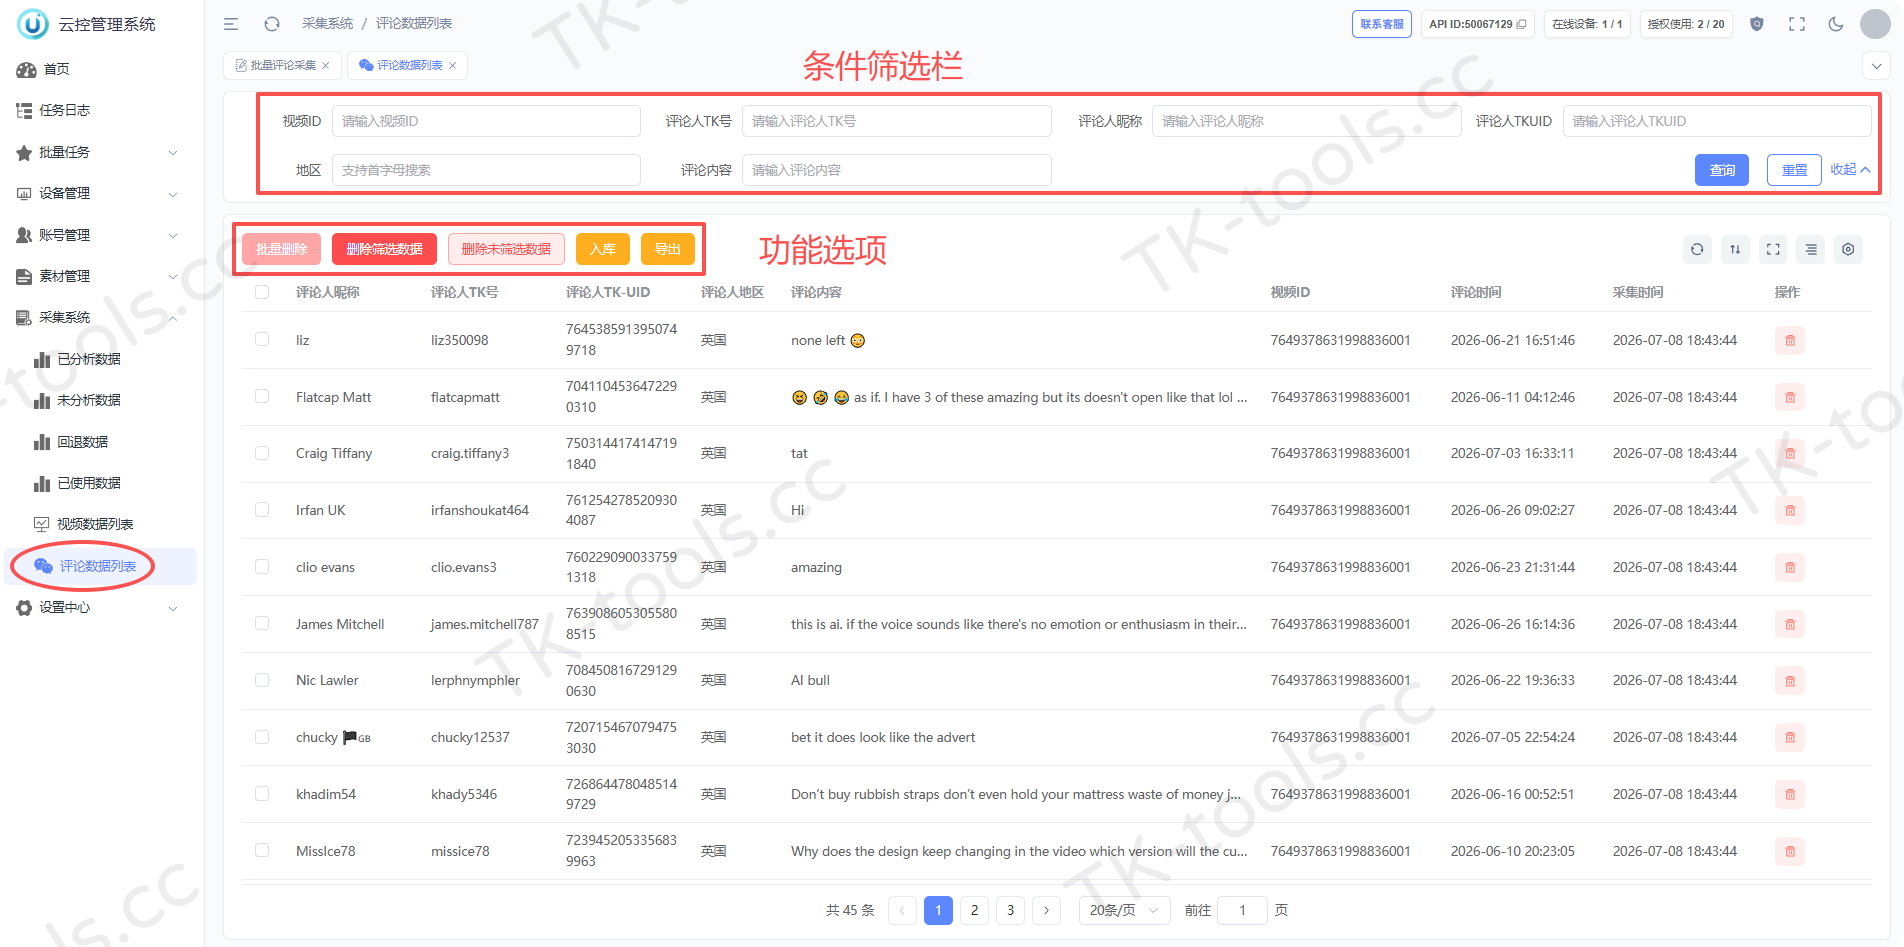Go to page 2 of the table
The width and height of the screenshot is (1904, 947).
coord(974,911)
